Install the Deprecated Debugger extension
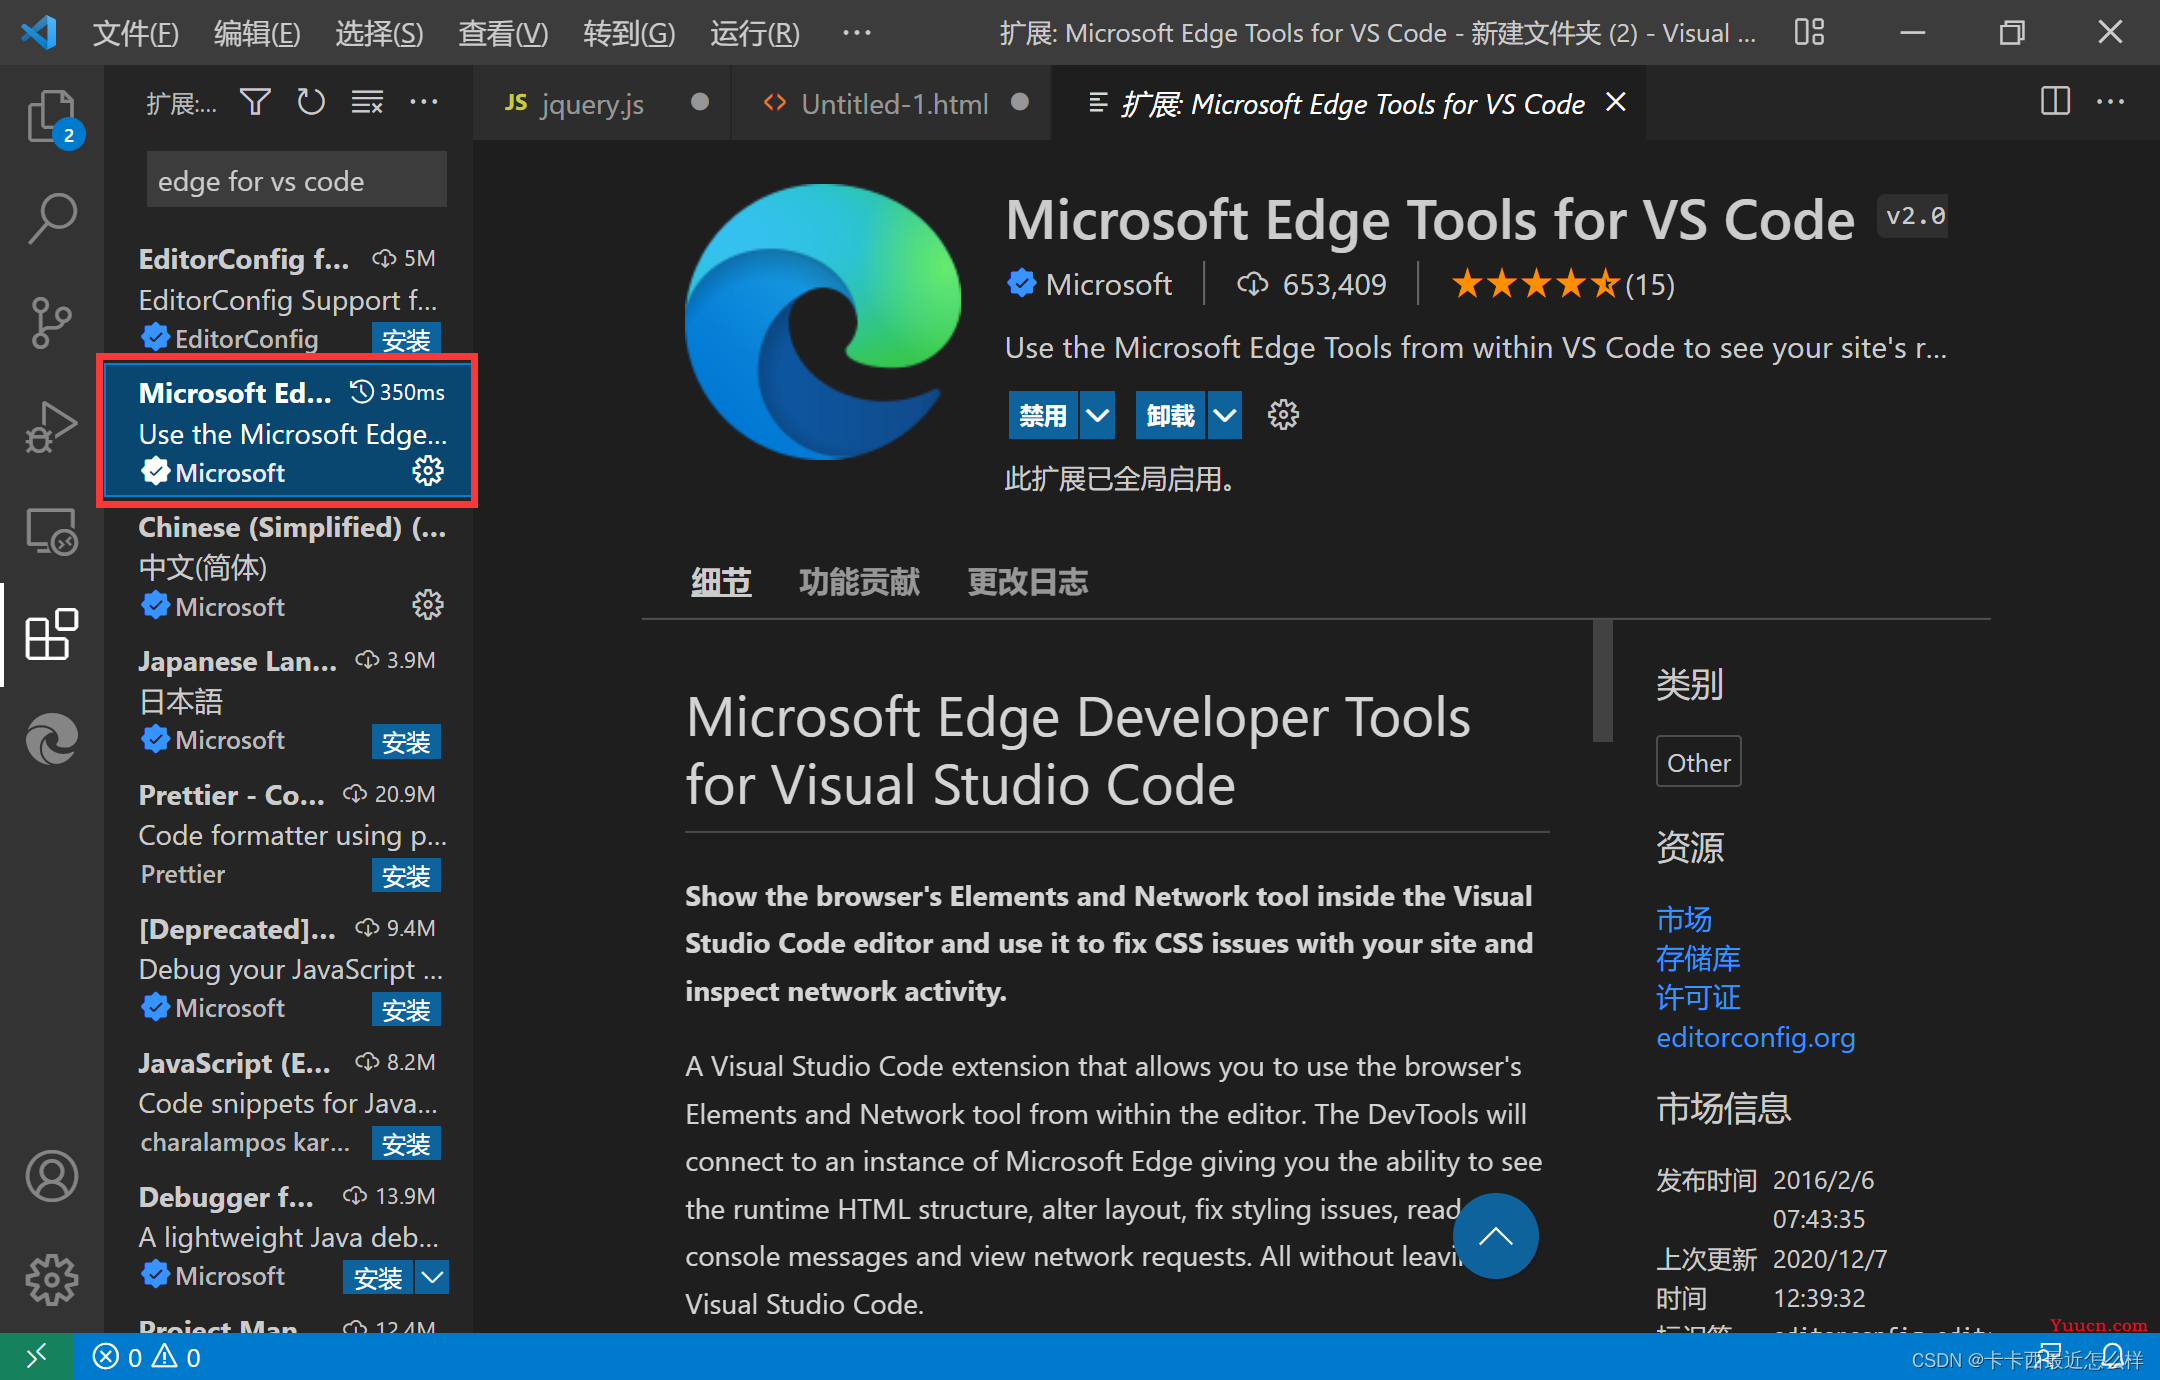Screen dimensions: 2160x1380 point(406,1009)
